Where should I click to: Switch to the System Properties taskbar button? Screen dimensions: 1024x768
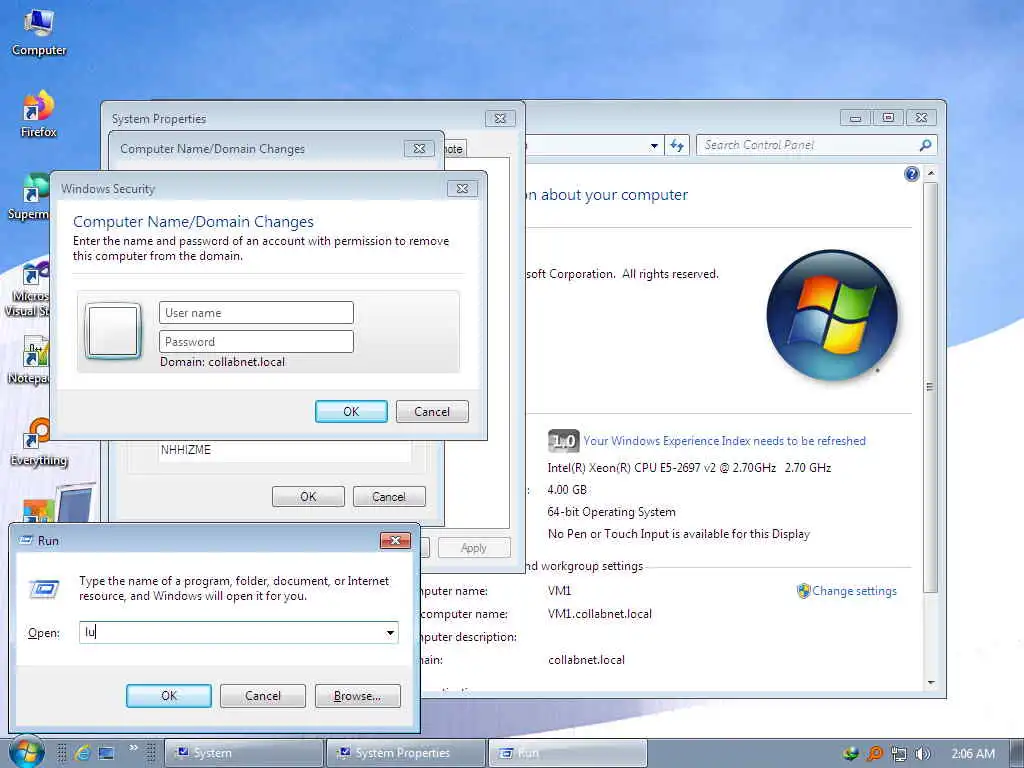(x=406, y=753)
